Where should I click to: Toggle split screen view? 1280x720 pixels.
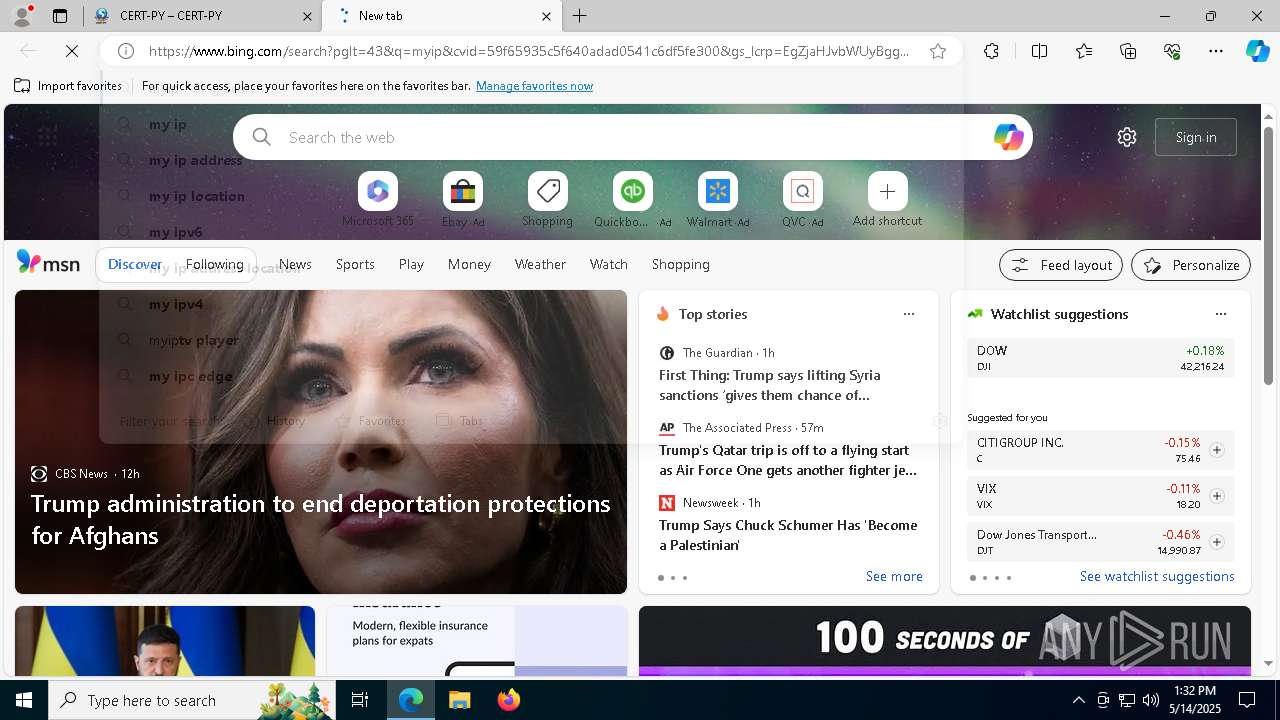[1039, 51]
